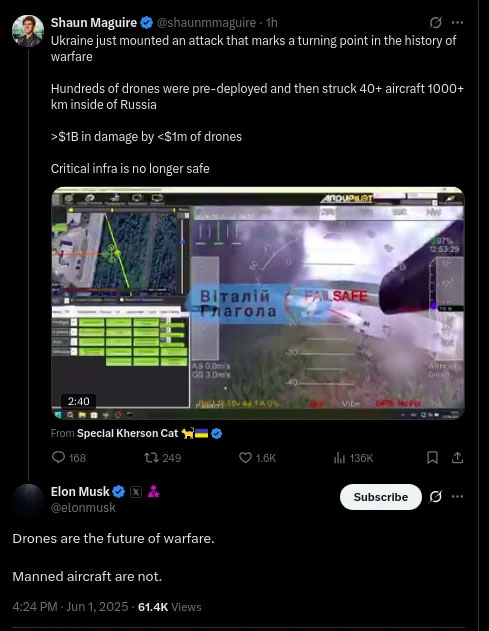
Task: Bookmark Shaun Maguire's post
Action: pyautogui.click(x=432, y=458)
